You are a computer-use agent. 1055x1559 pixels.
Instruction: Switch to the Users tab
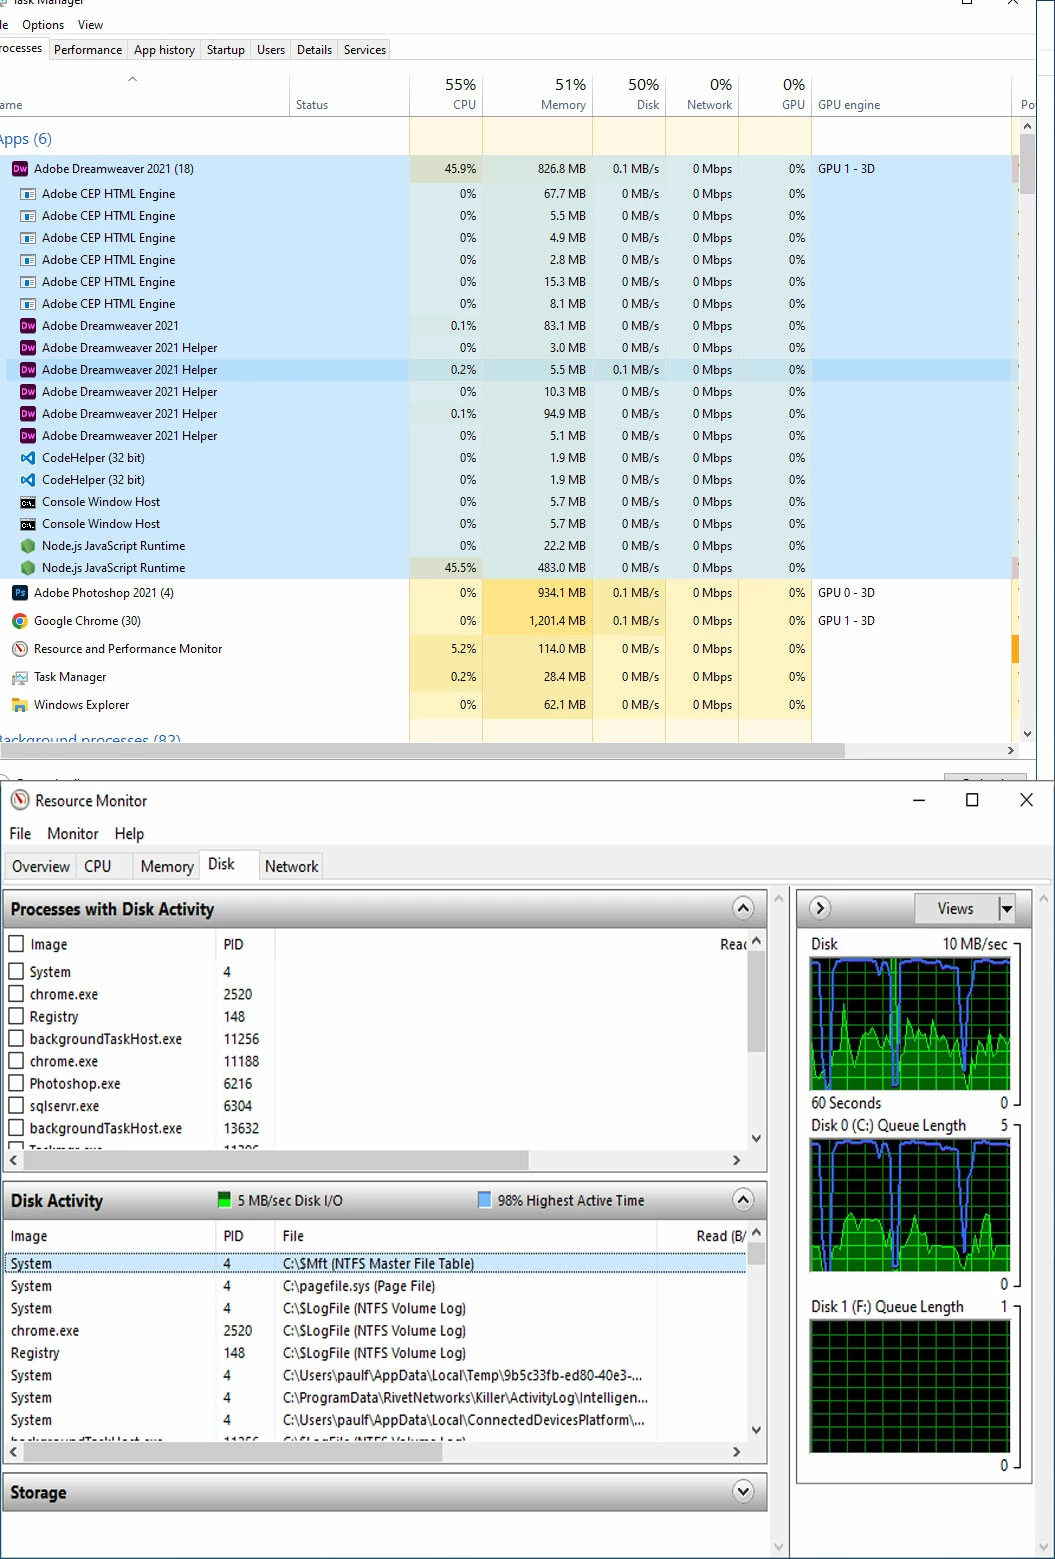[x=271, y=50]
